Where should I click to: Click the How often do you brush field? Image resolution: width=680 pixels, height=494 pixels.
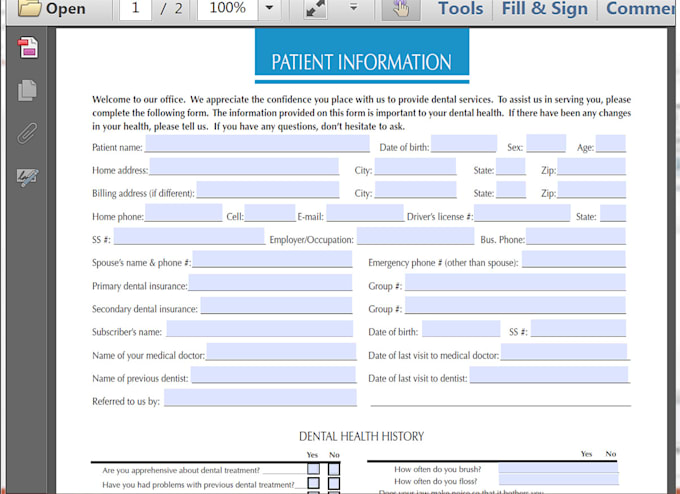559,468
